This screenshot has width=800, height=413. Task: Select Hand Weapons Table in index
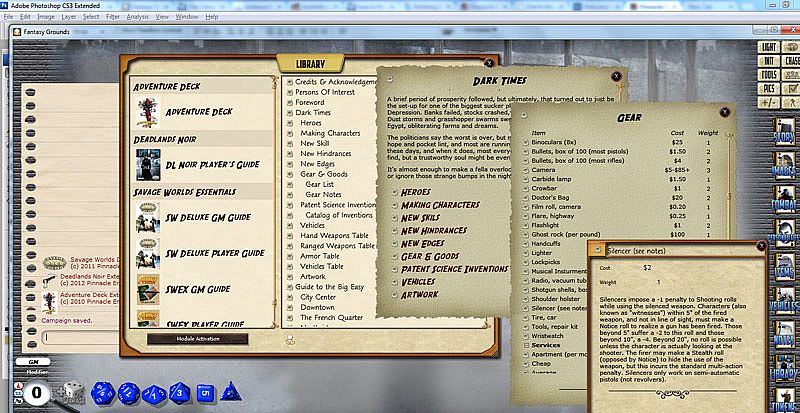click(x=334, y=235)
